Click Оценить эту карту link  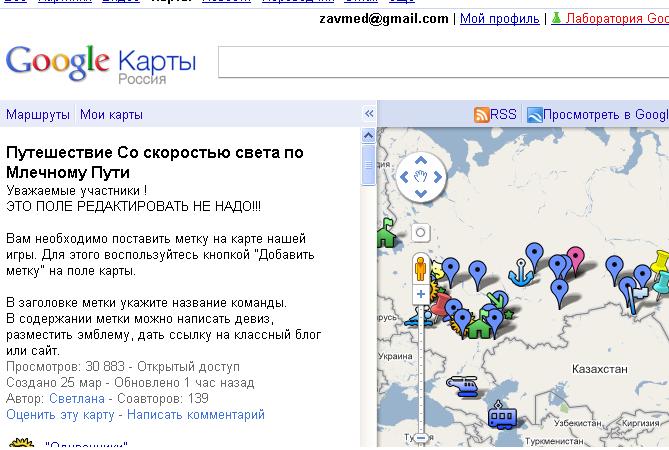pyautogui.click(x=60, y=415)
